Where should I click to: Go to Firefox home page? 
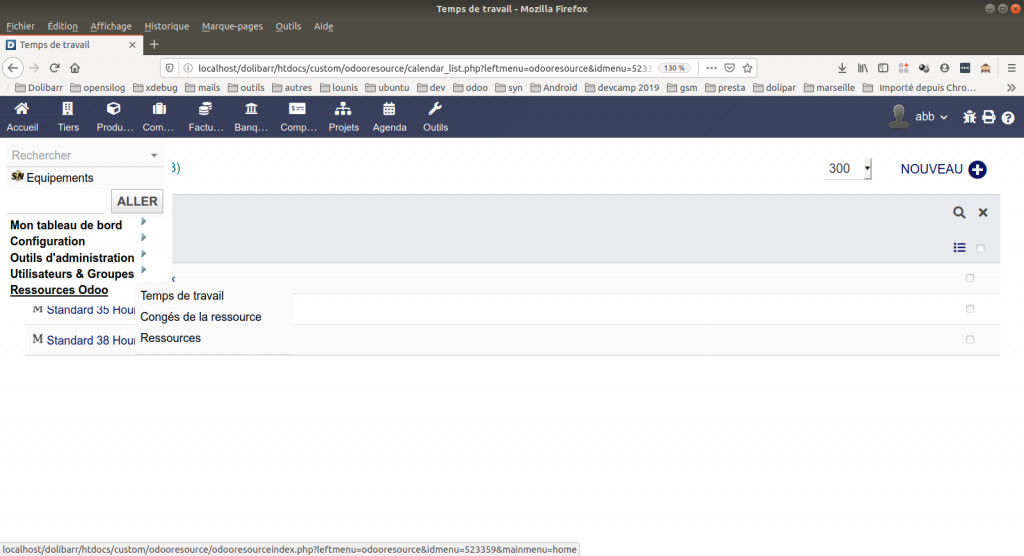coord(75,68)
